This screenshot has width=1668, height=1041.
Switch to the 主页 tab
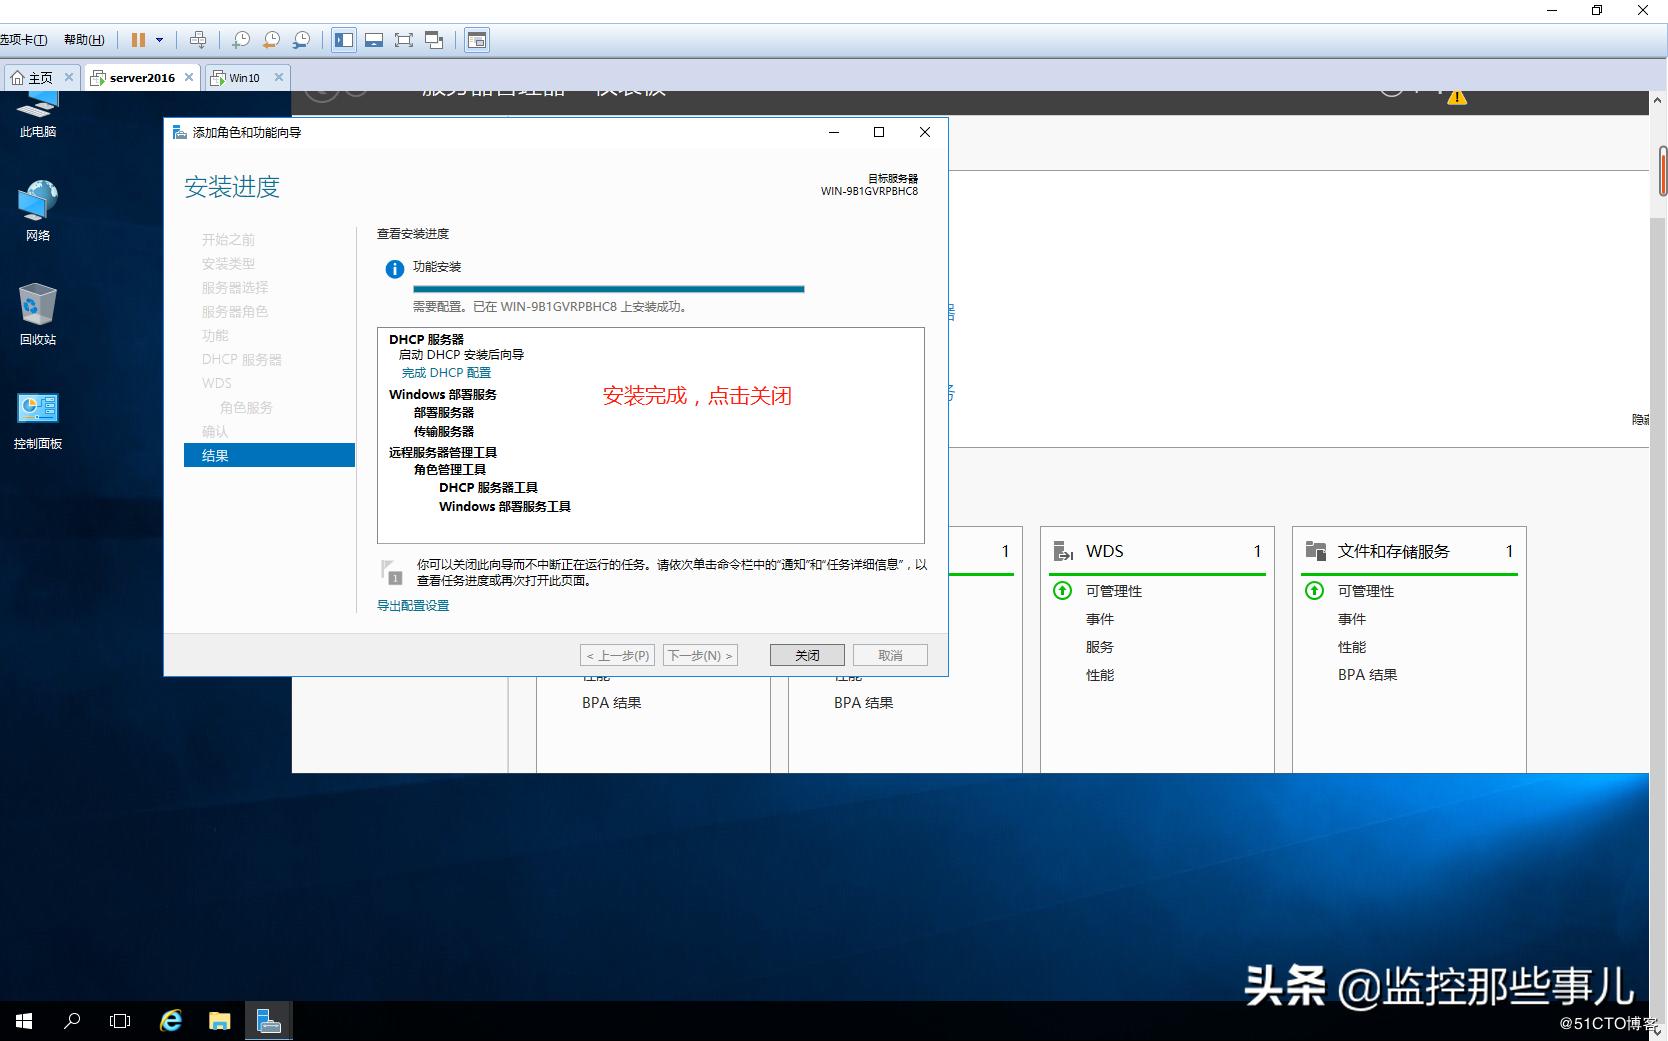38,77
